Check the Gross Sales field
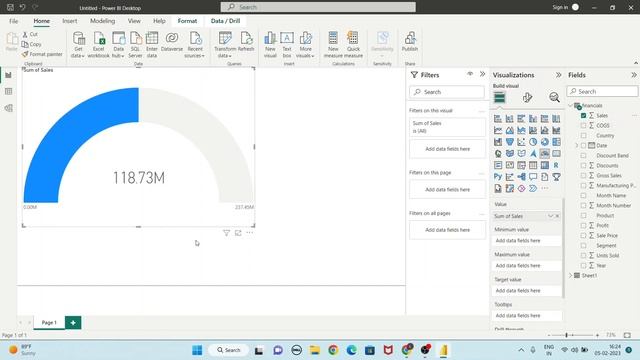The height and width of the screenshot is (360, 640). [584, 176]
